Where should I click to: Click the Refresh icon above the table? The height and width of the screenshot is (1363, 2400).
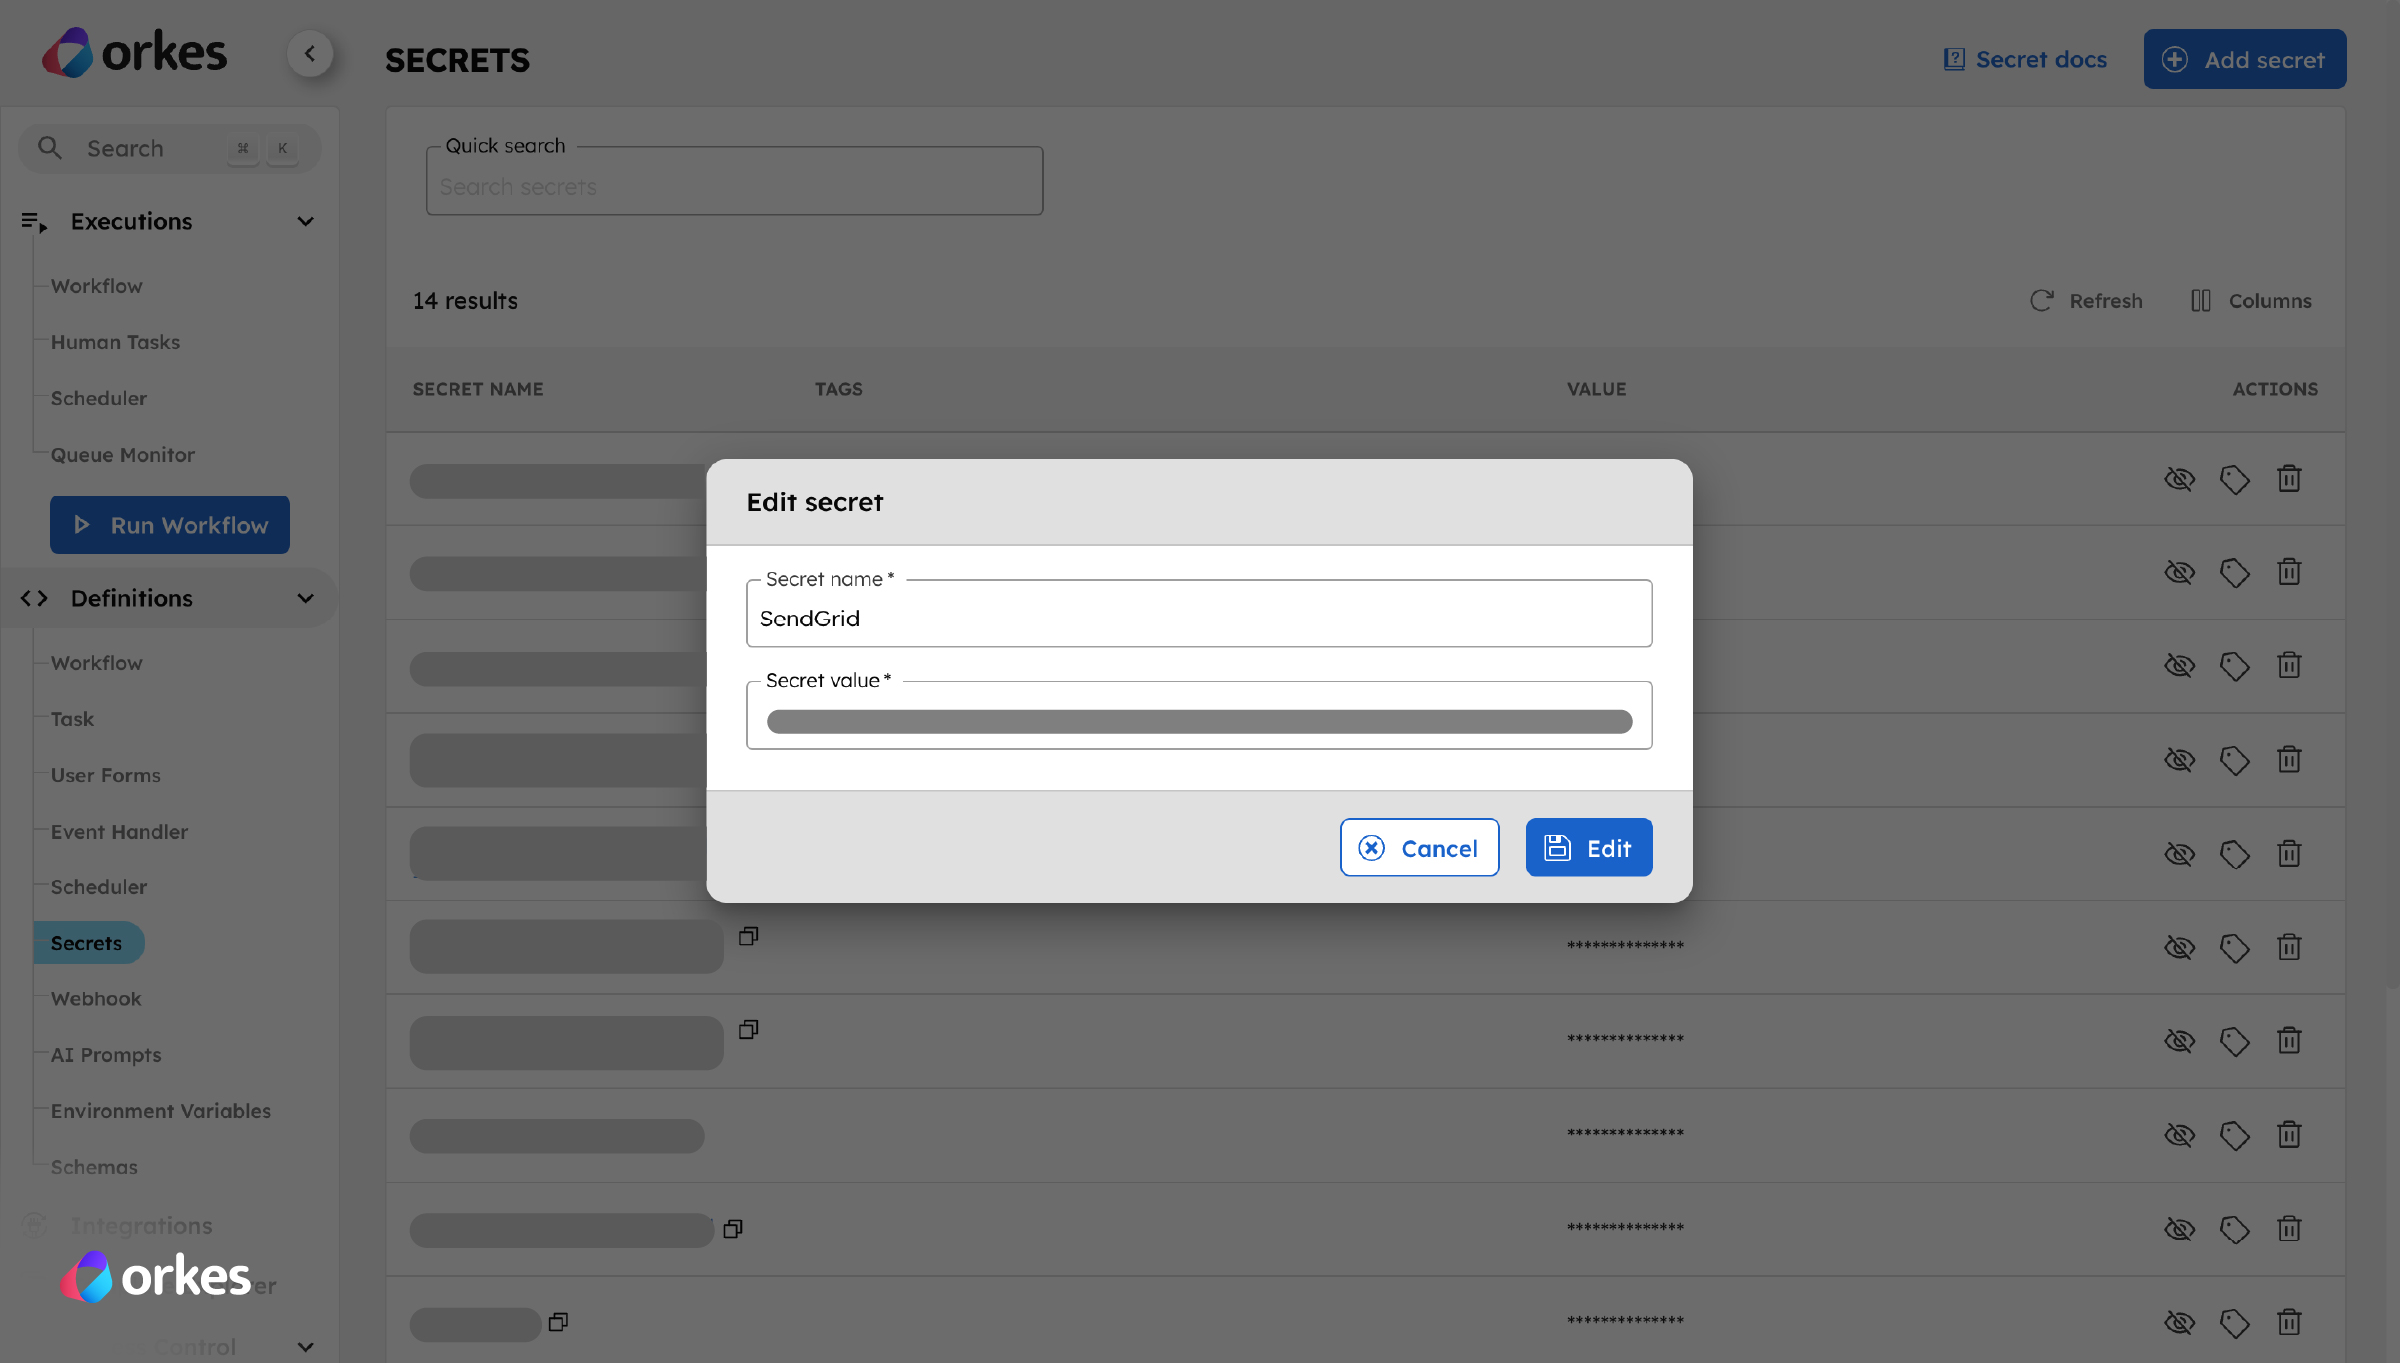[x=2041, y=301]
